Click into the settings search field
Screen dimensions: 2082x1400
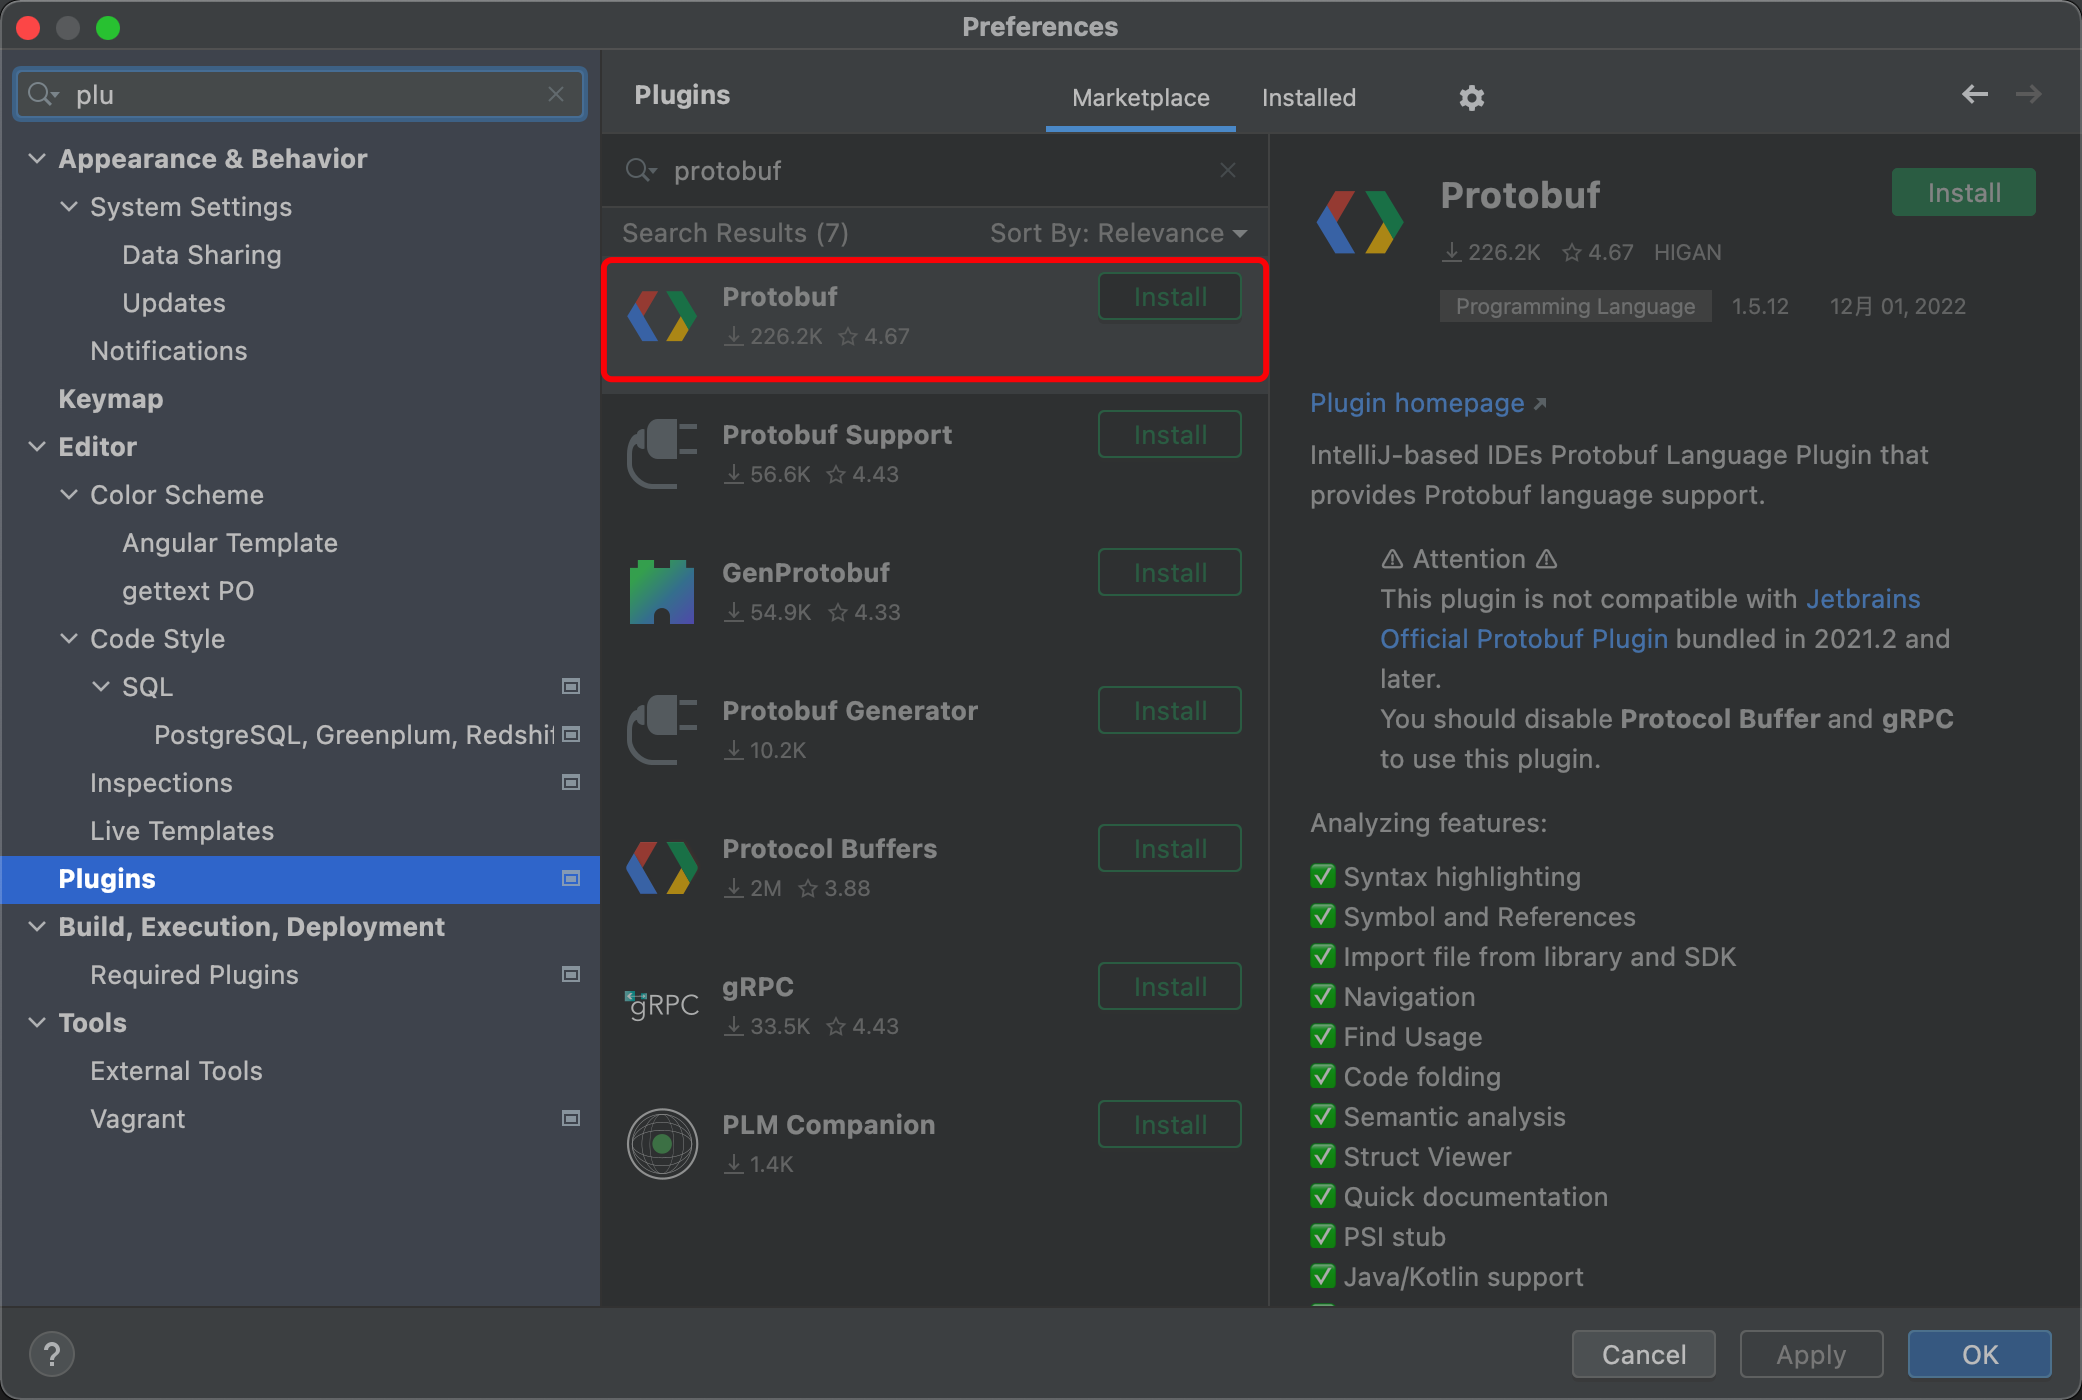click(300, 94)
